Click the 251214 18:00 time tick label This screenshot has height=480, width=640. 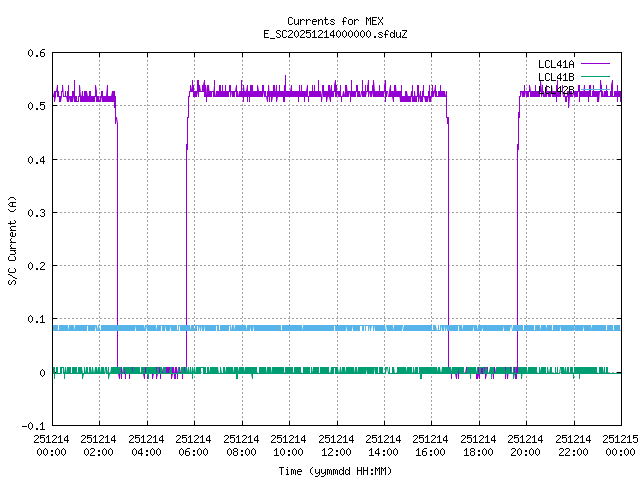tap(479, 445)
